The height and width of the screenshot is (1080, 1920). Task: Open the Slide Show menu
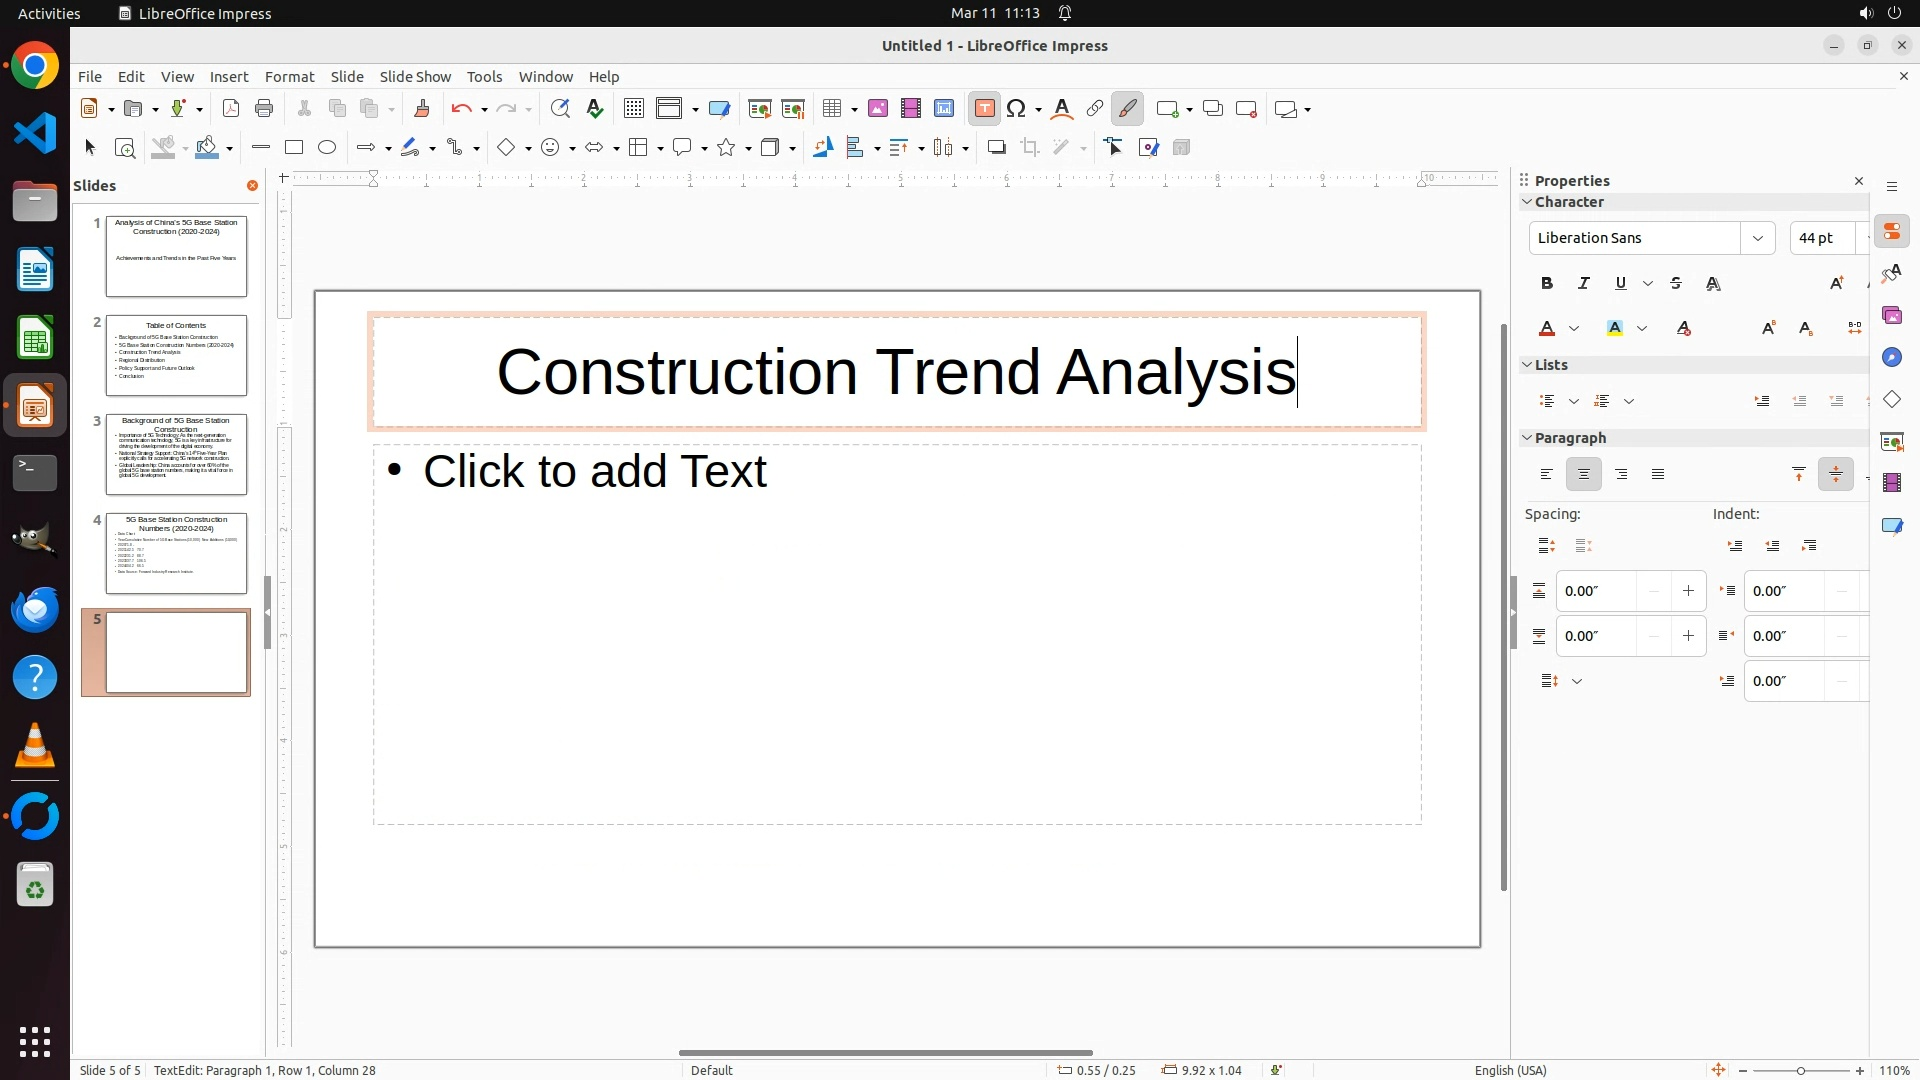pos(415,77)
